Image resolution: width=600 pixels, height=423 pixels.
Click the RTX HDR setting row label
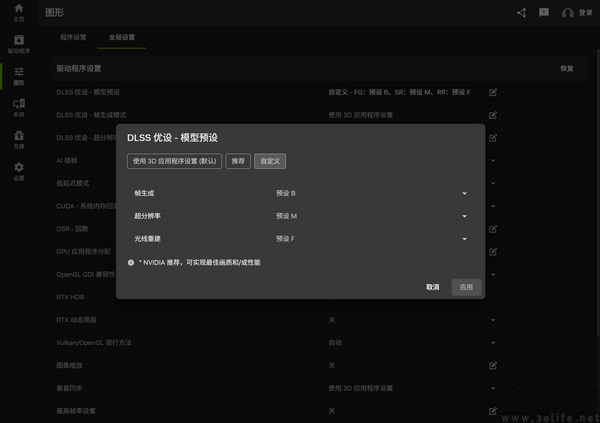point(70,297)
